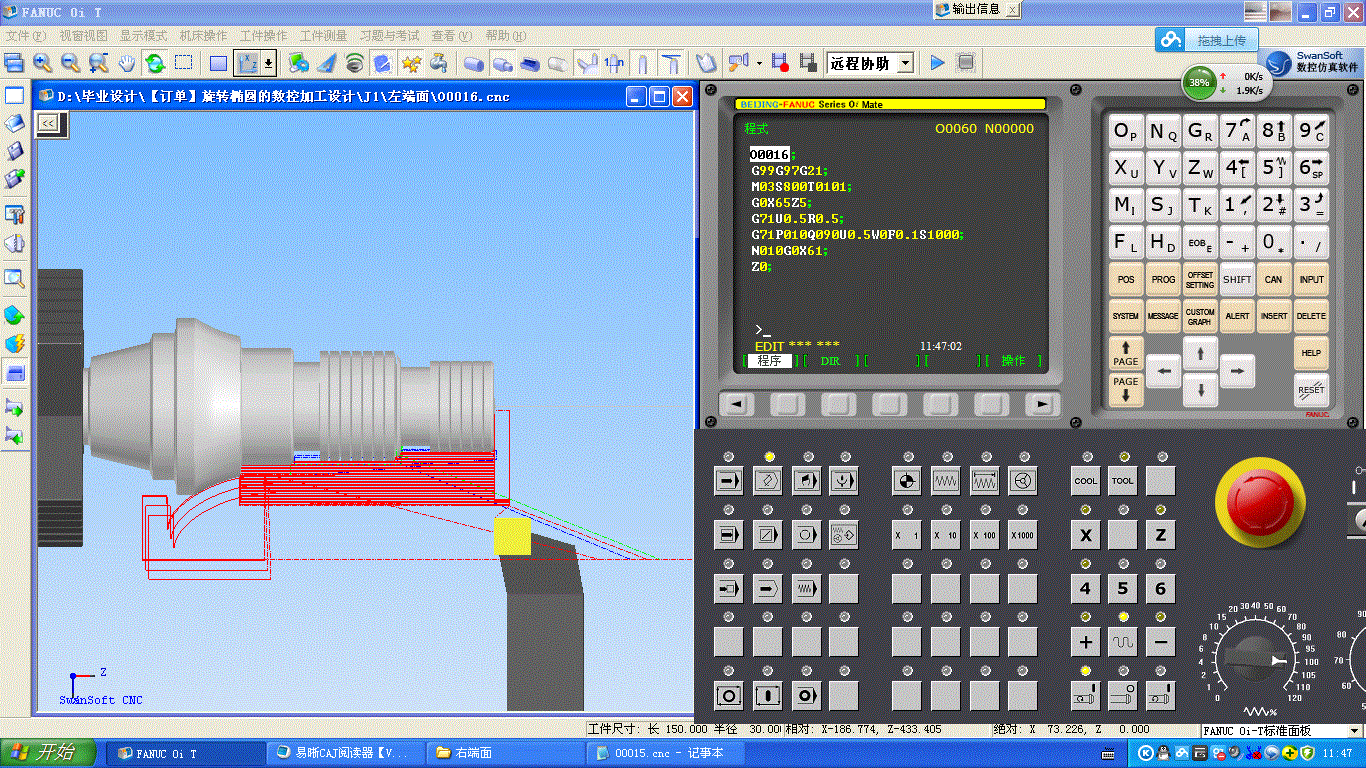Screen dimensions: 1366x768
Task: Select the Z axis key
Action: 1160,535
